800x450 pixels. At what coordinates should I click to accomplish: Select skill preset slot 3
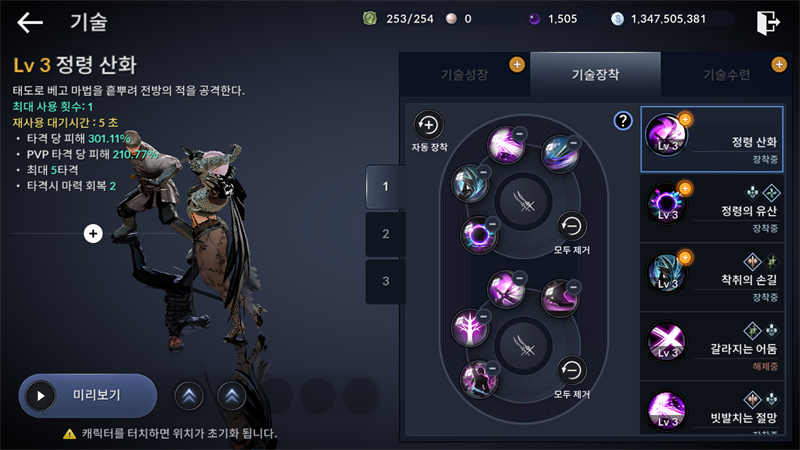pyautogui.click(x=386, y=281)
